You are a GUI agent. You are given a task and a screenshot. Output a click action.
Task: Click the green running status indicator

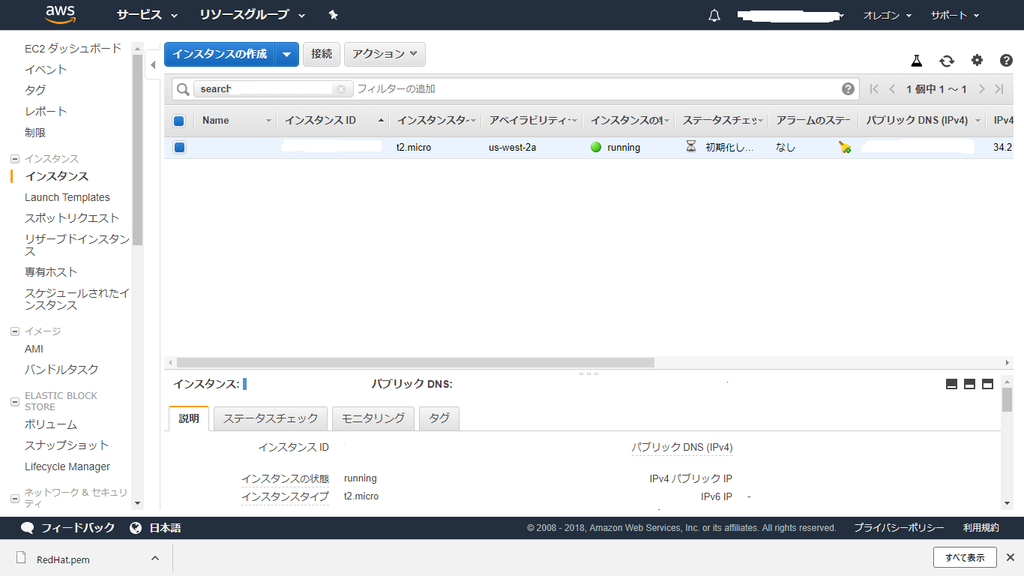pyautogui.click(x=597, y=147)
